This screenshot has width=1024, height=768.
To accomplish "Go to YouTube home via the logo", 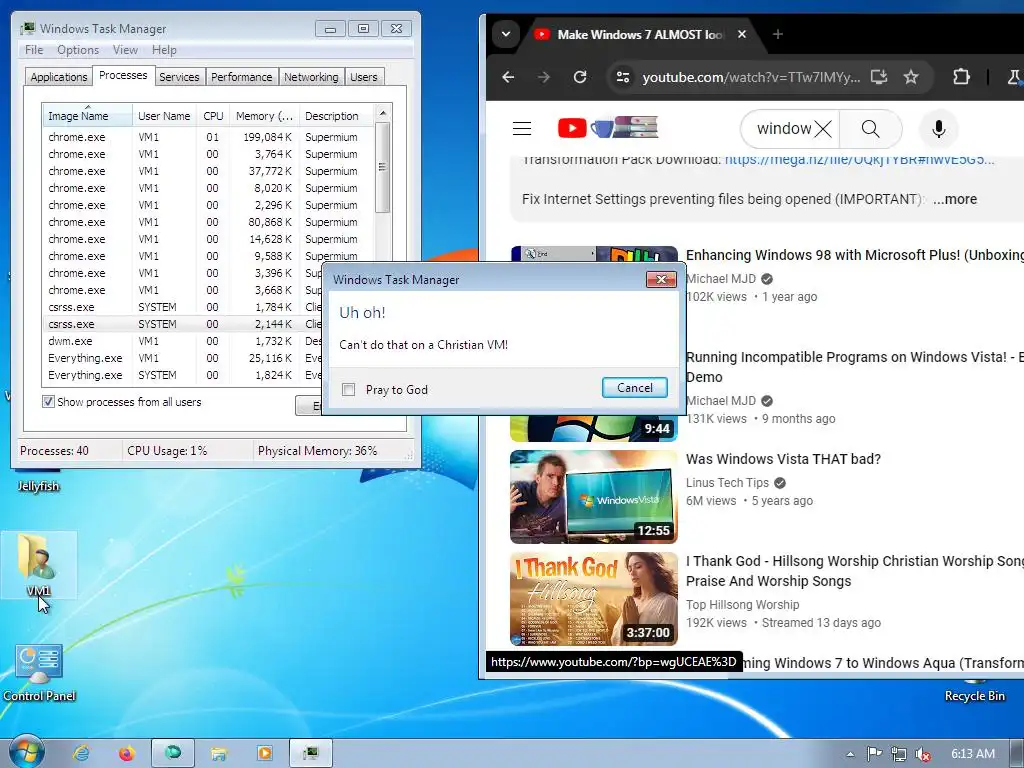I will [607, 127].
